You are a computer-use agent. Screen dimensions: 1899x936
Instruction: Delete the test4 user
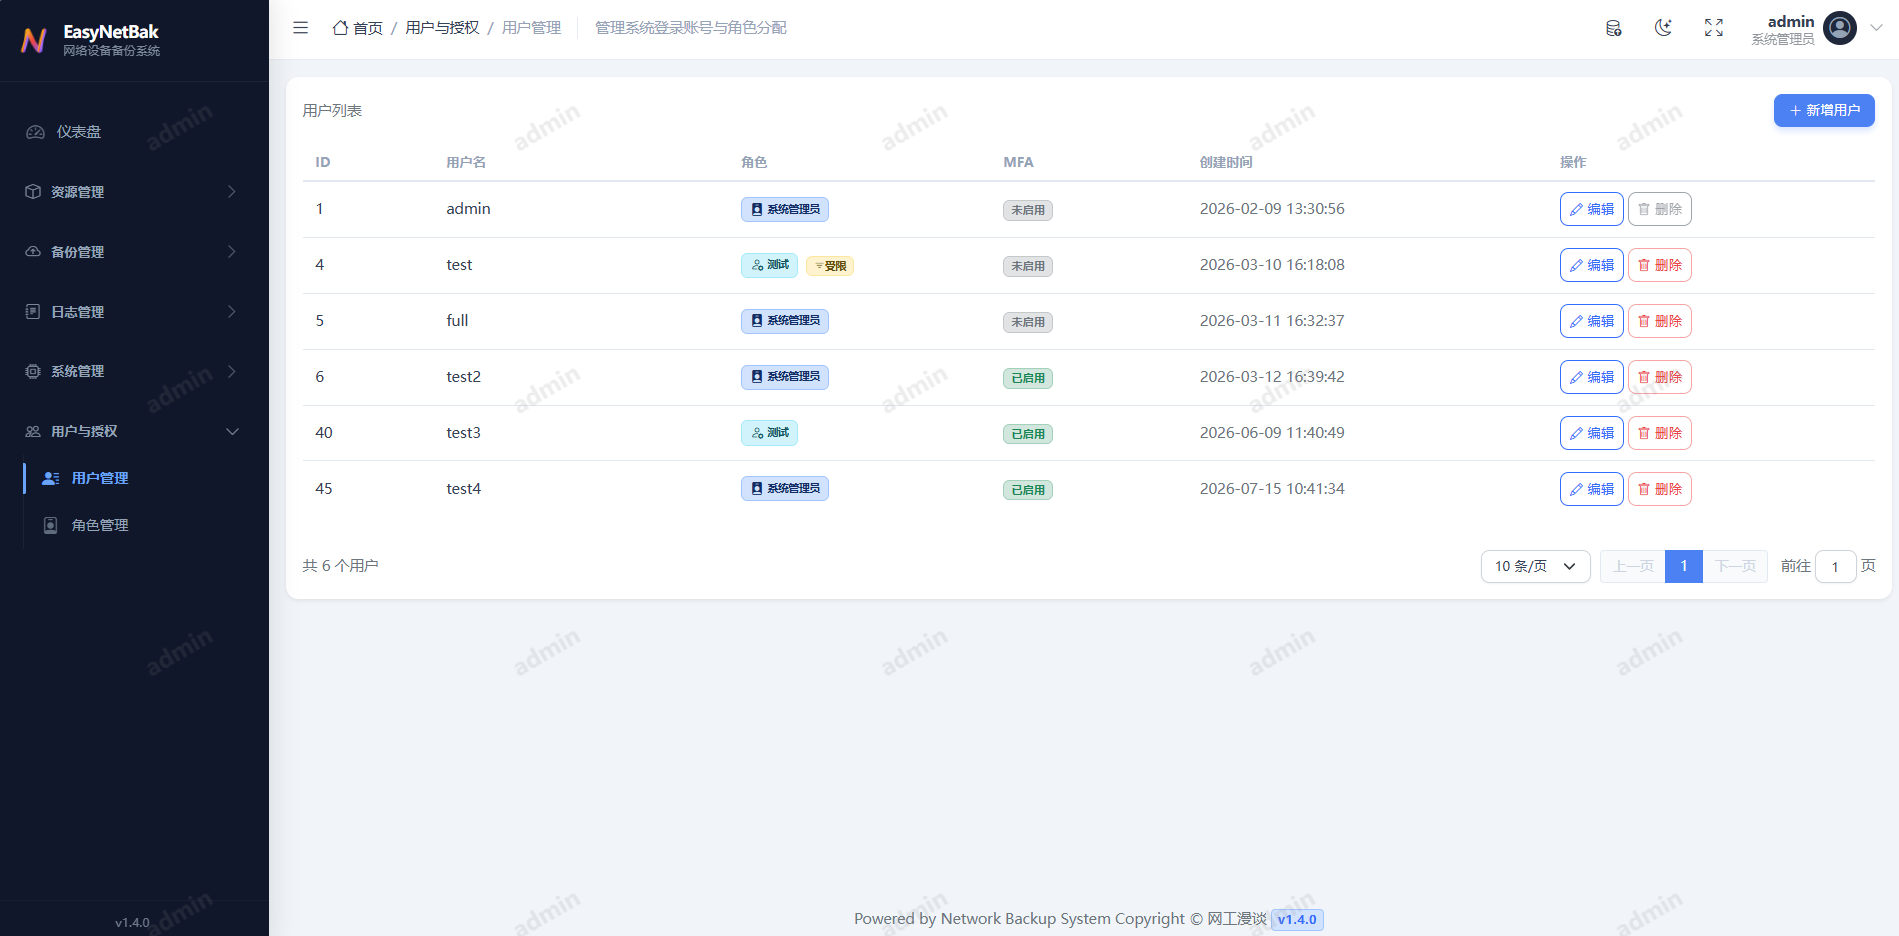pos(1660,489)
